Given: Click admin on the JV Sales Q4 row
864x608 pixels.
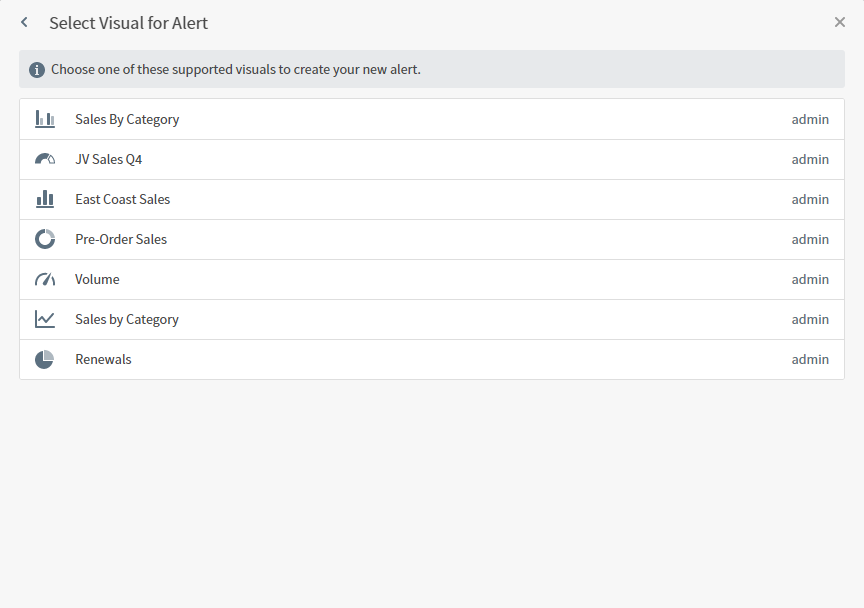Looking at the screenshot, I should coord(810,158).
